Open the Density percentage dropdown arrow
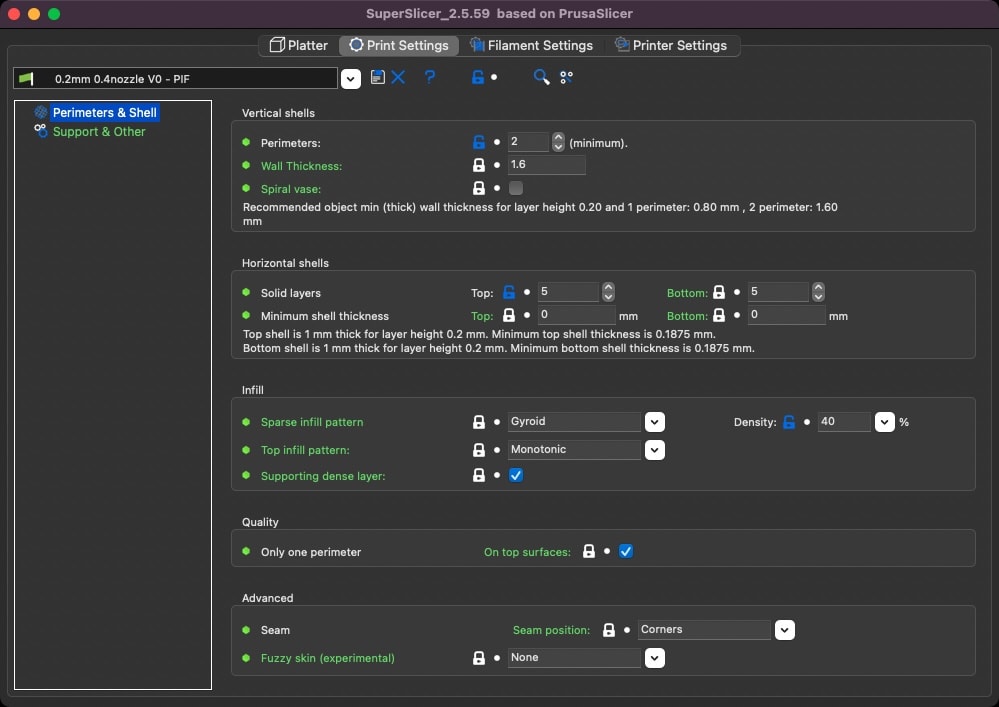Image resolution: width=999 pixels, height=707 pixels. (x=884, y=422)
